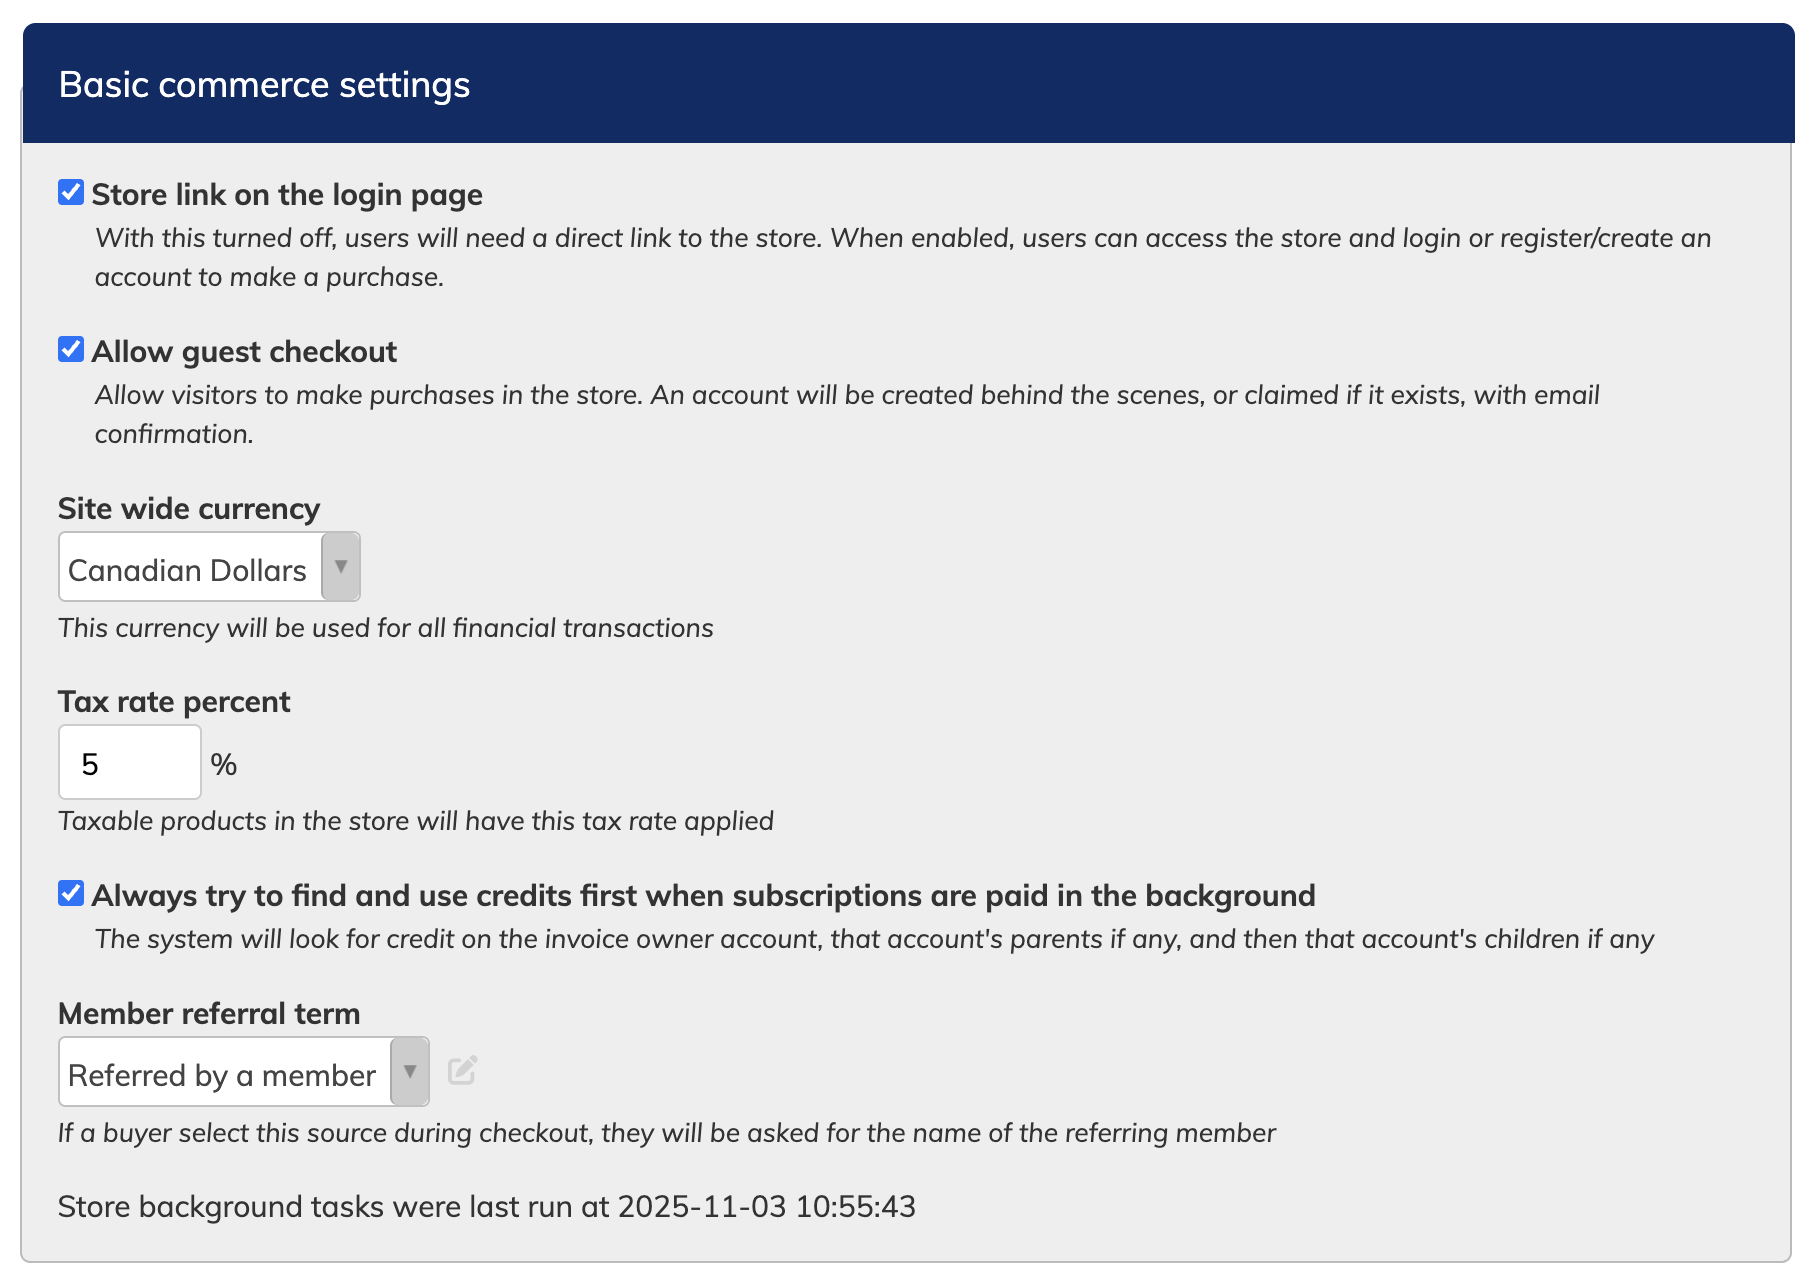
Task: Click the Referred by a member text in selector
Action: [x=222, y=1075]
